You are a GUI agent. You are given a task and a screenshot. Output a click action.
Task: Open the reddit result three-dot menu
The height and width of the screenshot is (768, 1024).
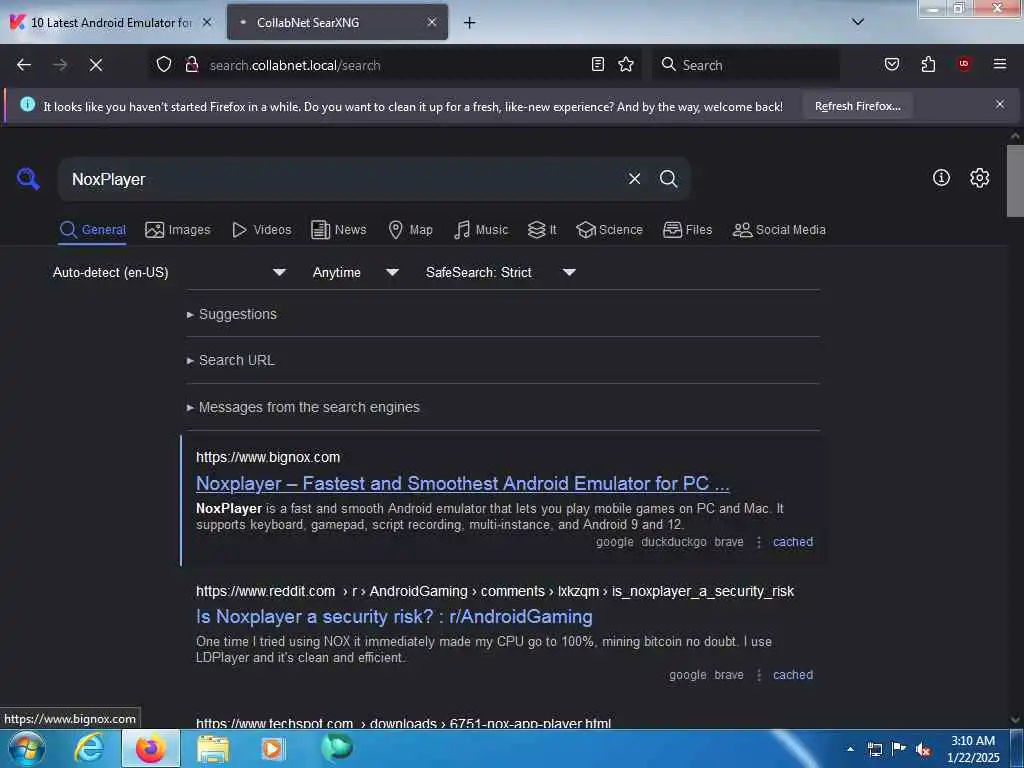click(758, 675)
